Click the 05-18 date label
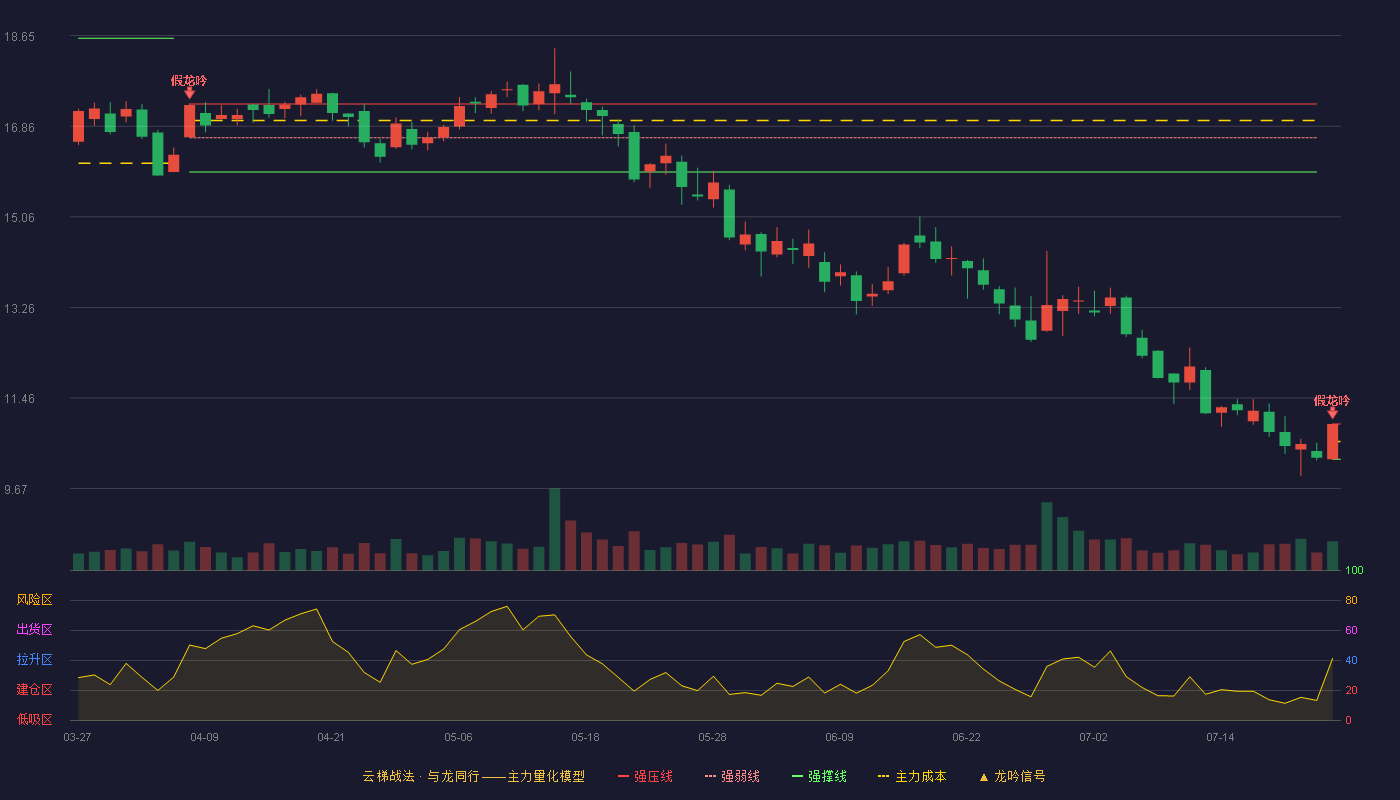Image resolution: width=1400 pixels, height=800 pixels. point(585,737)
